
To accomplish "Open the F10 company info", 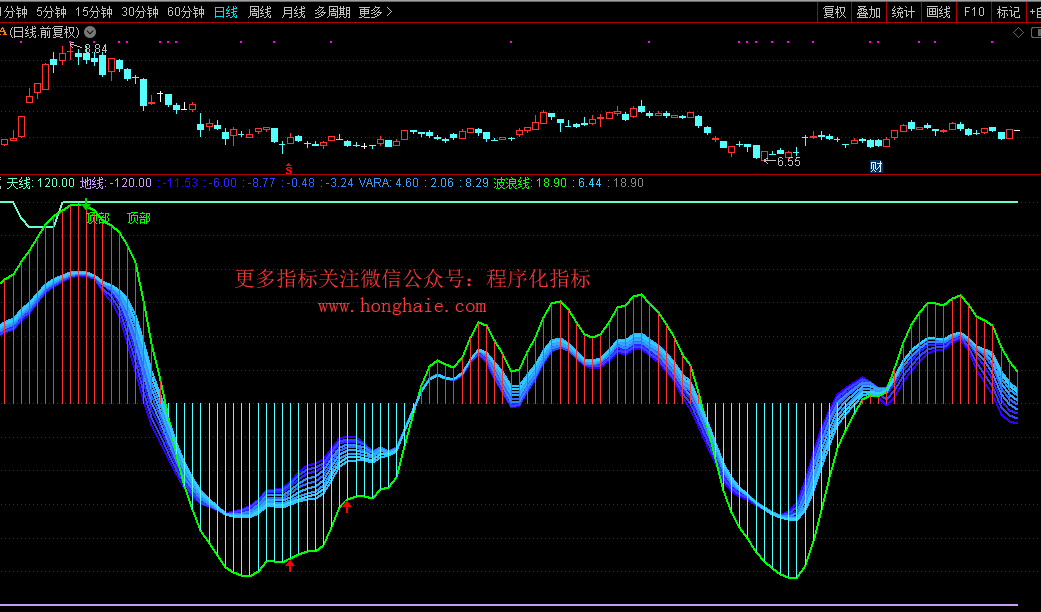I will pos(973,12).
